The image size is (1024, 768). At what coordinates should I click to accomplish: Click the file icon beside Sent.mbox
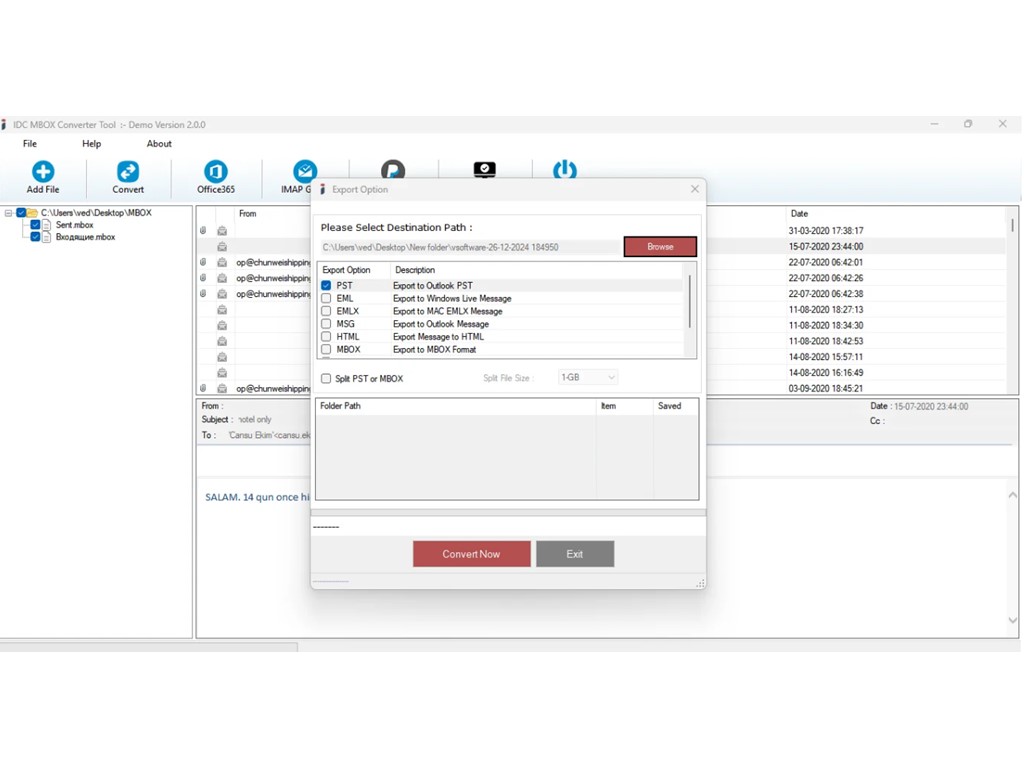point(46,225)
